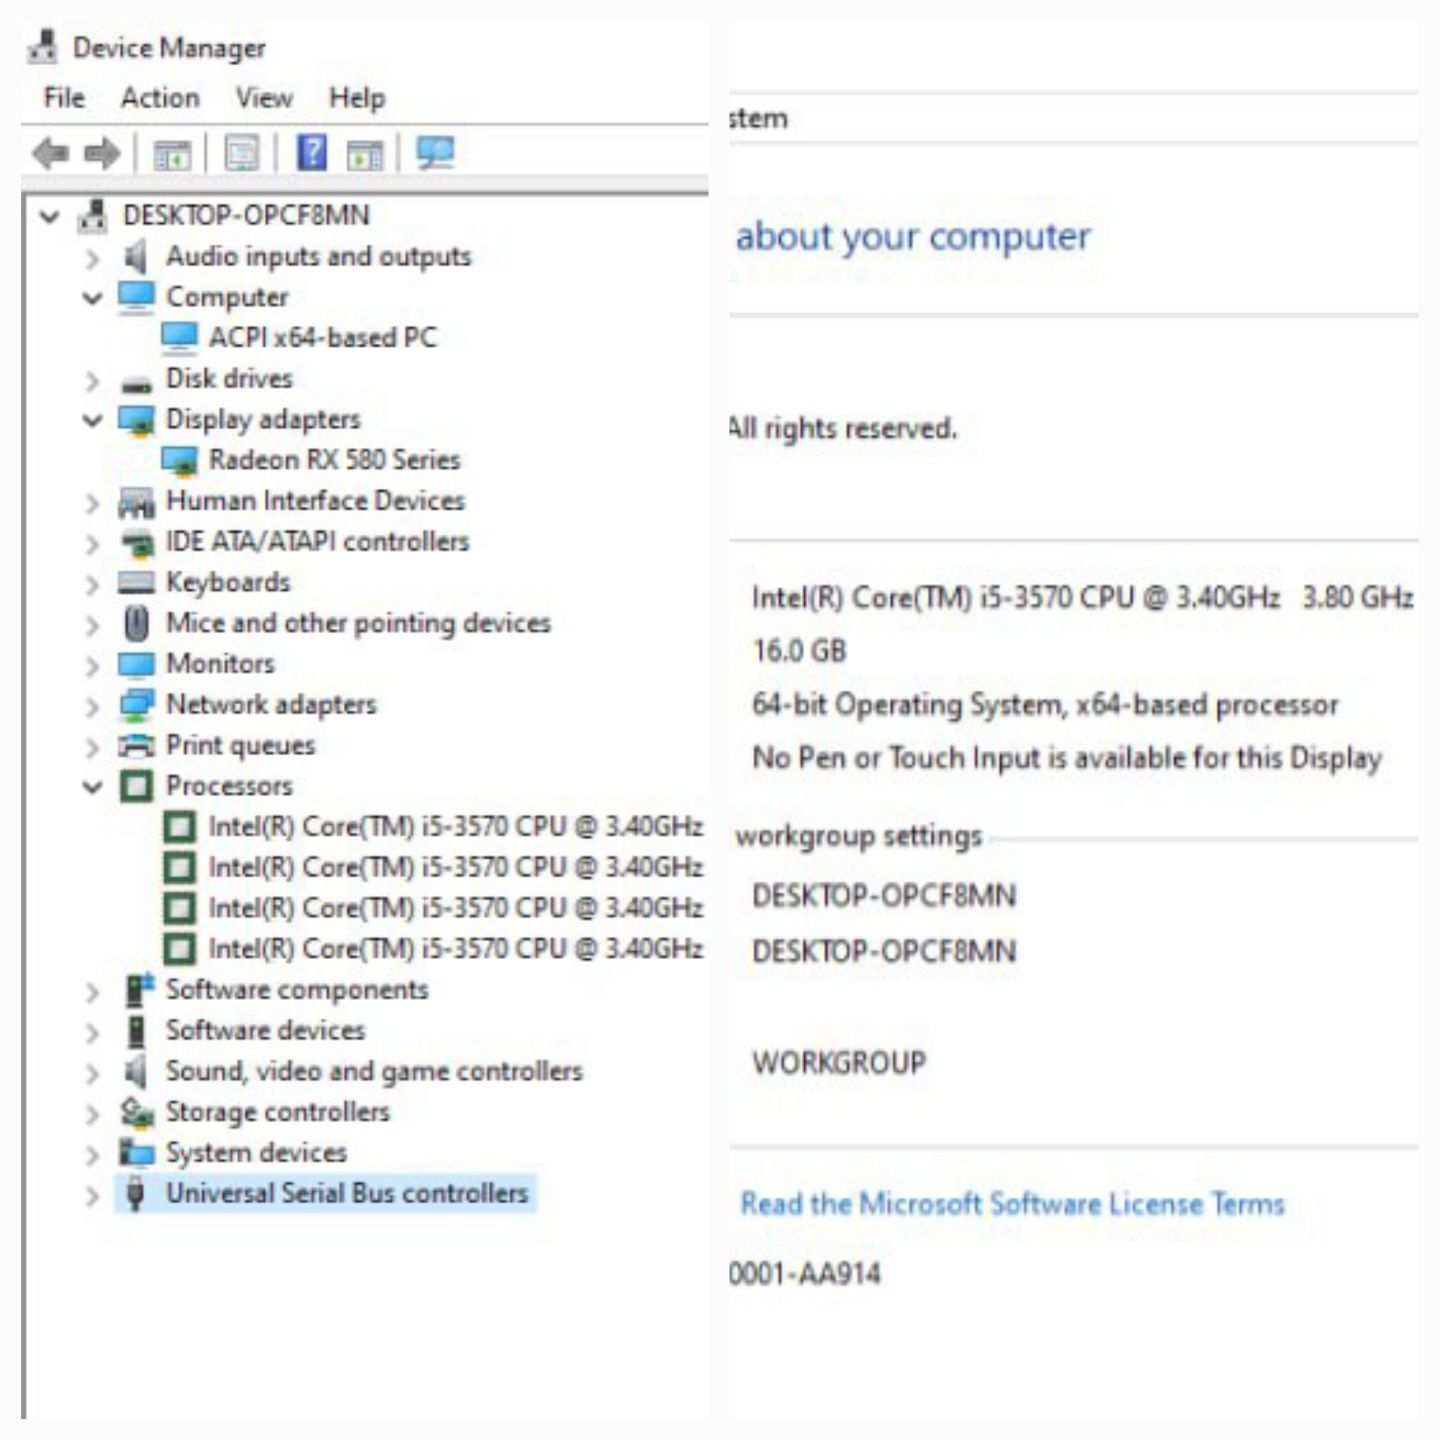Open the Help menu

(x=357, y=98)
